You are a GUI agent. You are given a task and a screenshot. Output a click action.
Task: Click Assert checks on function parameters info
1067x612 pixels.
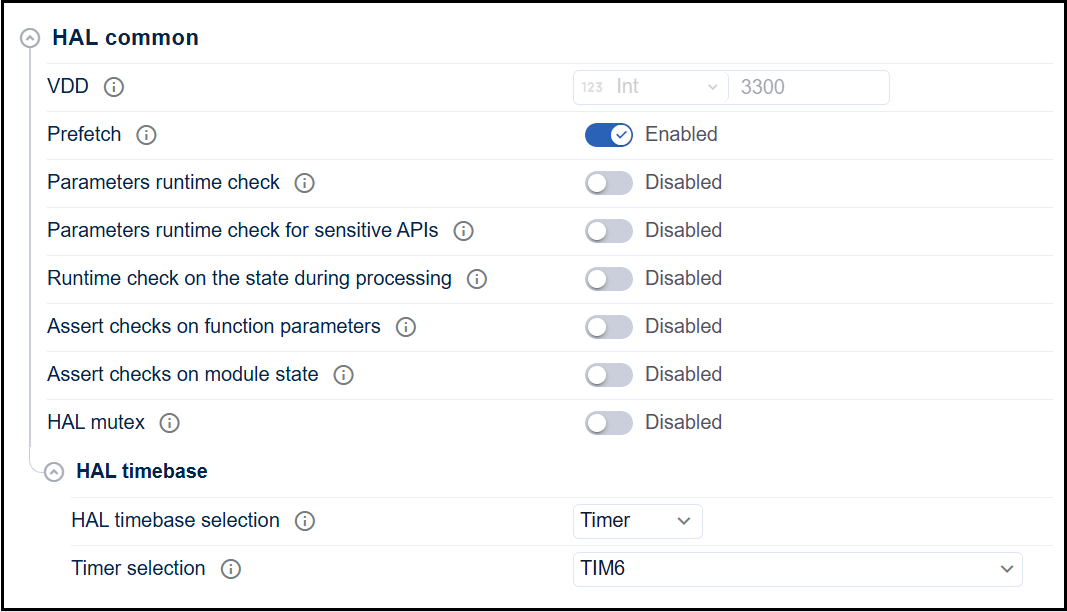pos(405,327)
